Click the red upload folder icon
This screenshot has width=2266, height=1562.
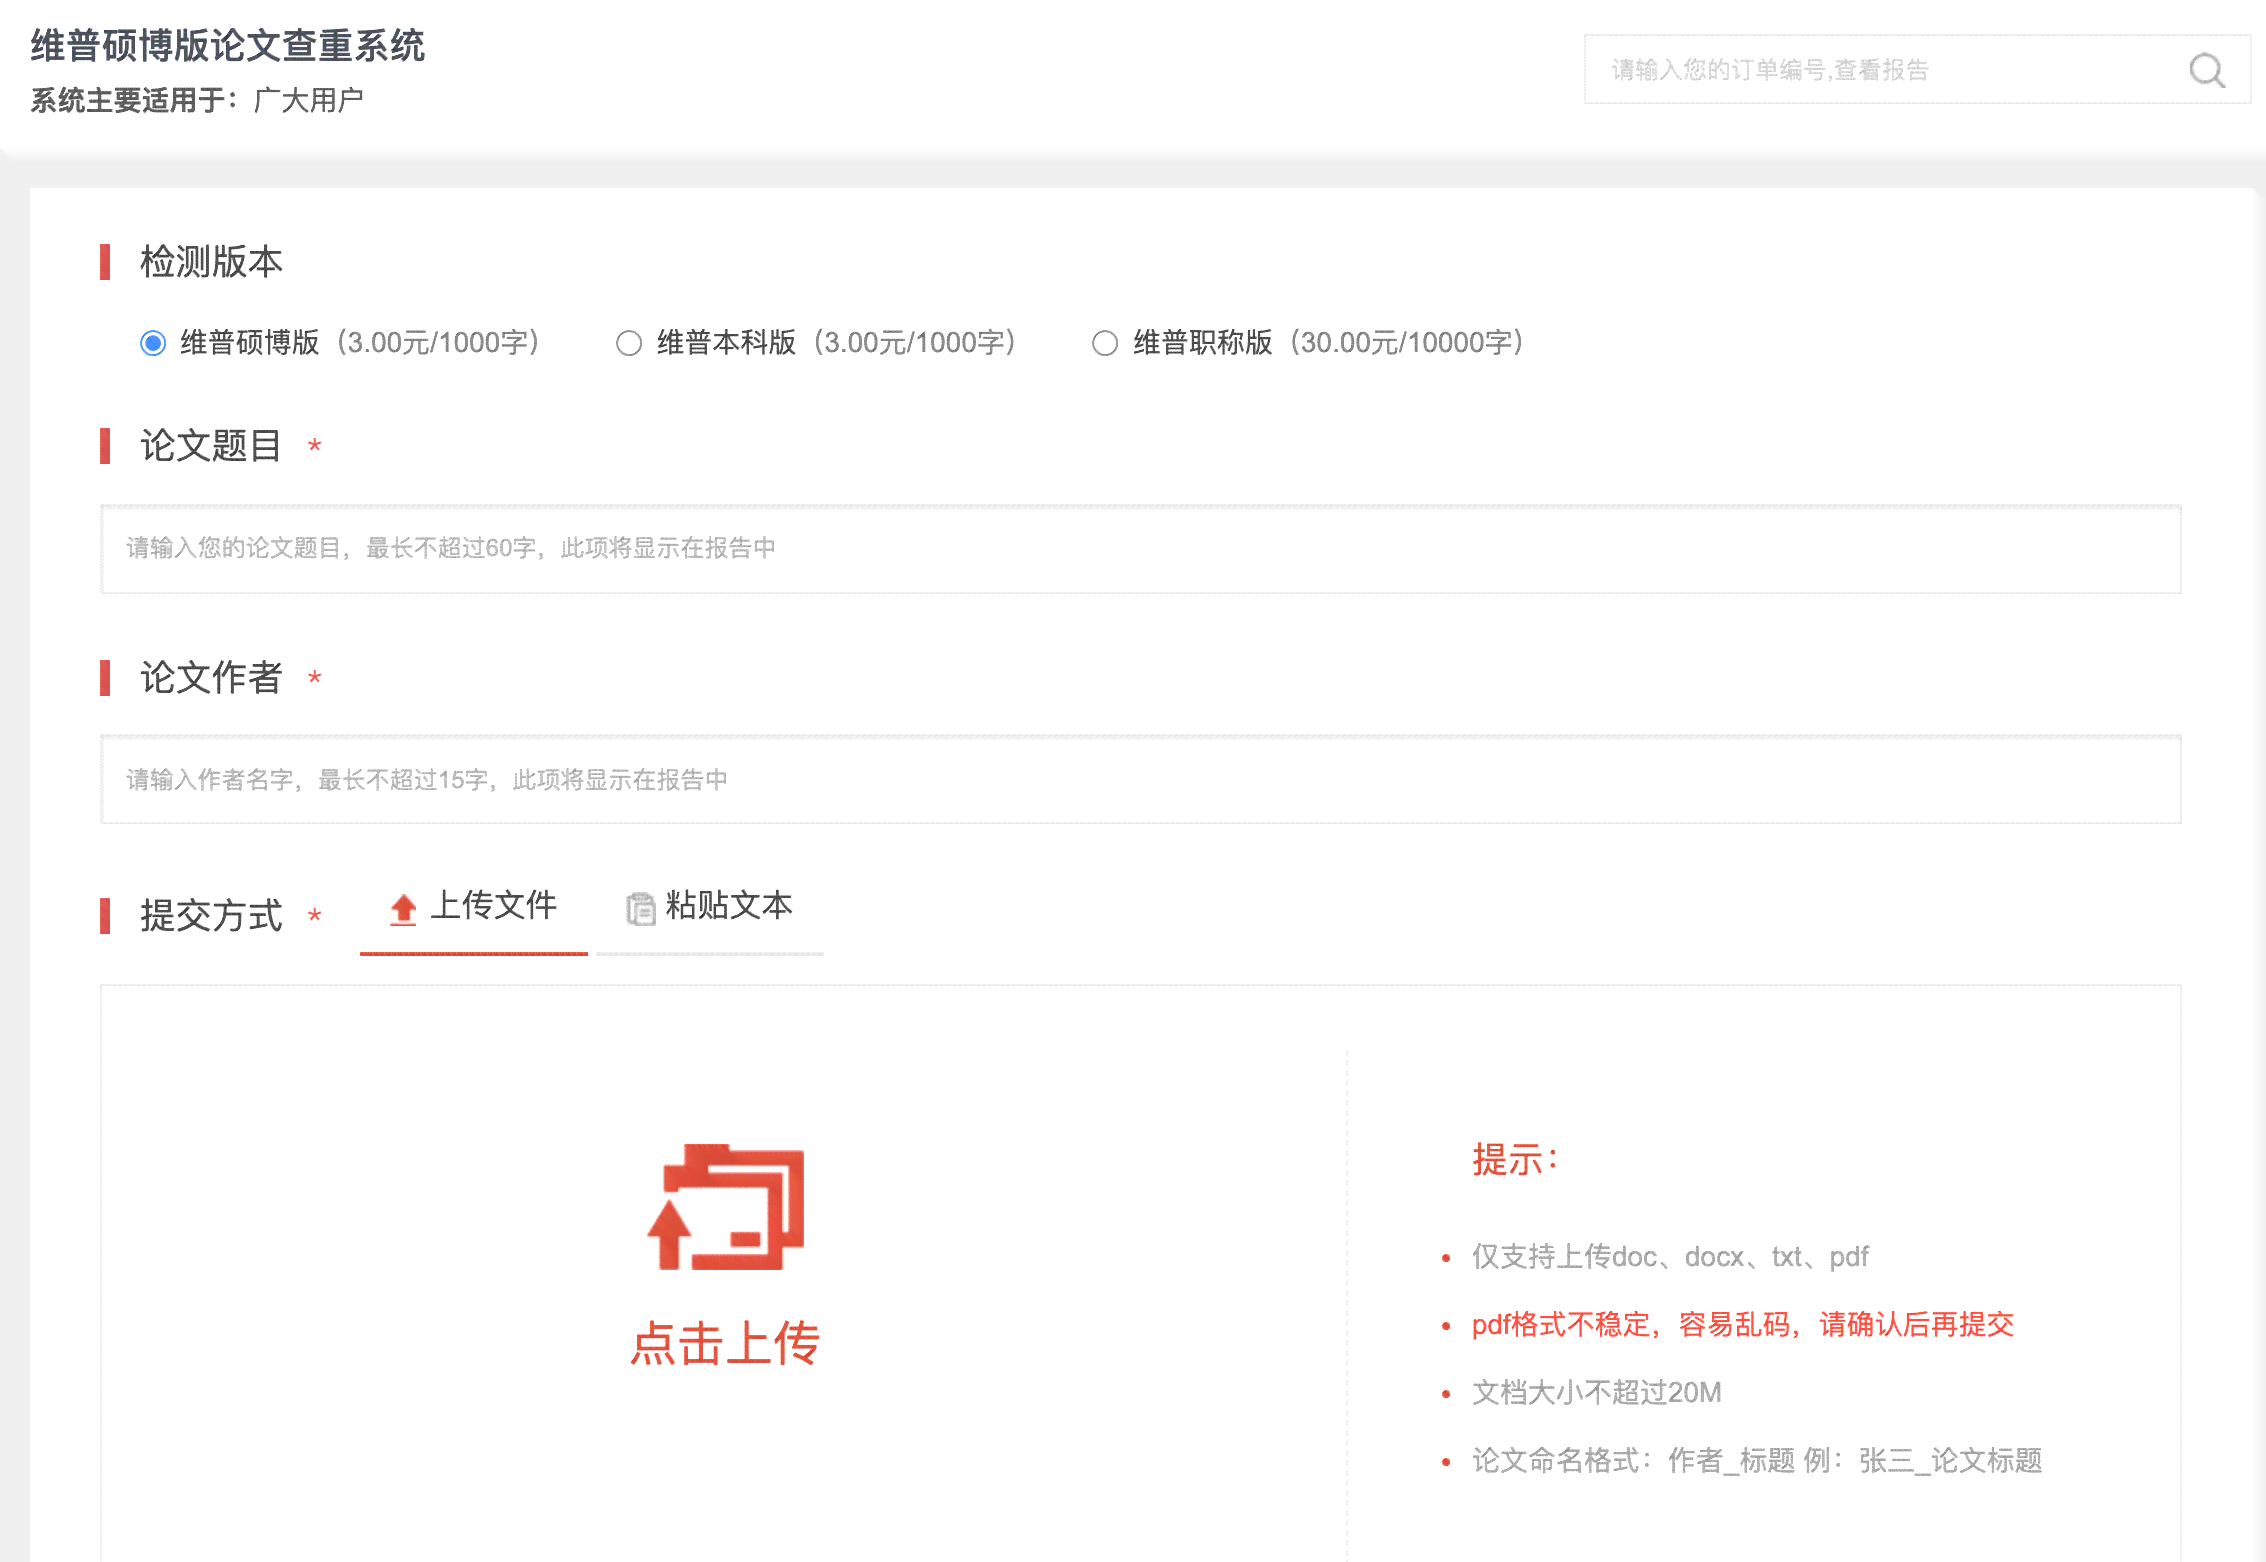[726, 1207]
